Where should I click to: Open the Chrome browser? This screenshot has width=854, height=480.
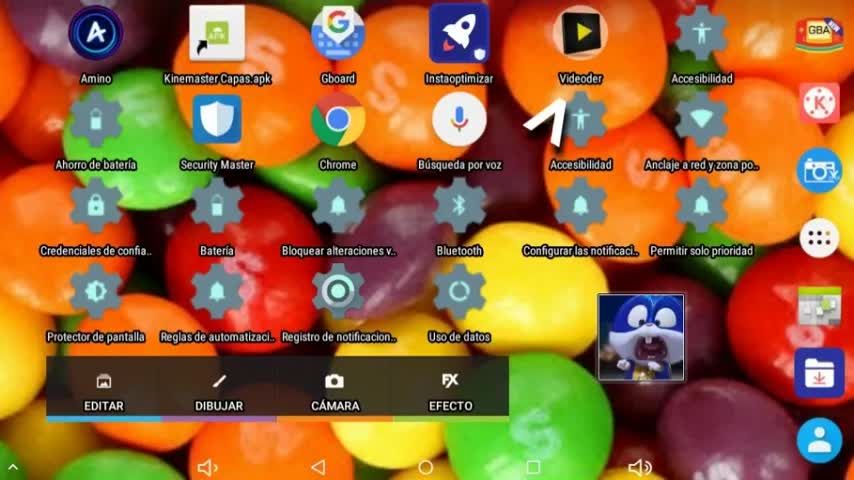click(x=337, y=121)
